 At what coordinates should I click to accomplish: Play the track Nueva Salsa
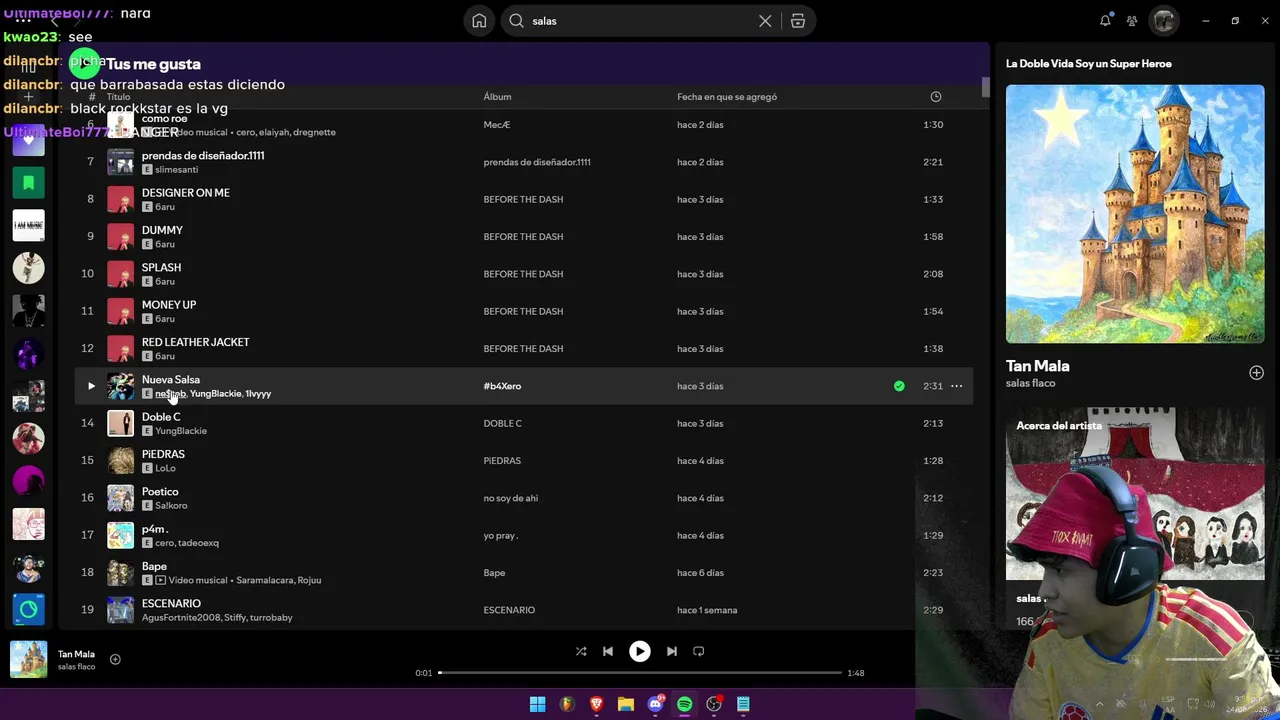91,386
